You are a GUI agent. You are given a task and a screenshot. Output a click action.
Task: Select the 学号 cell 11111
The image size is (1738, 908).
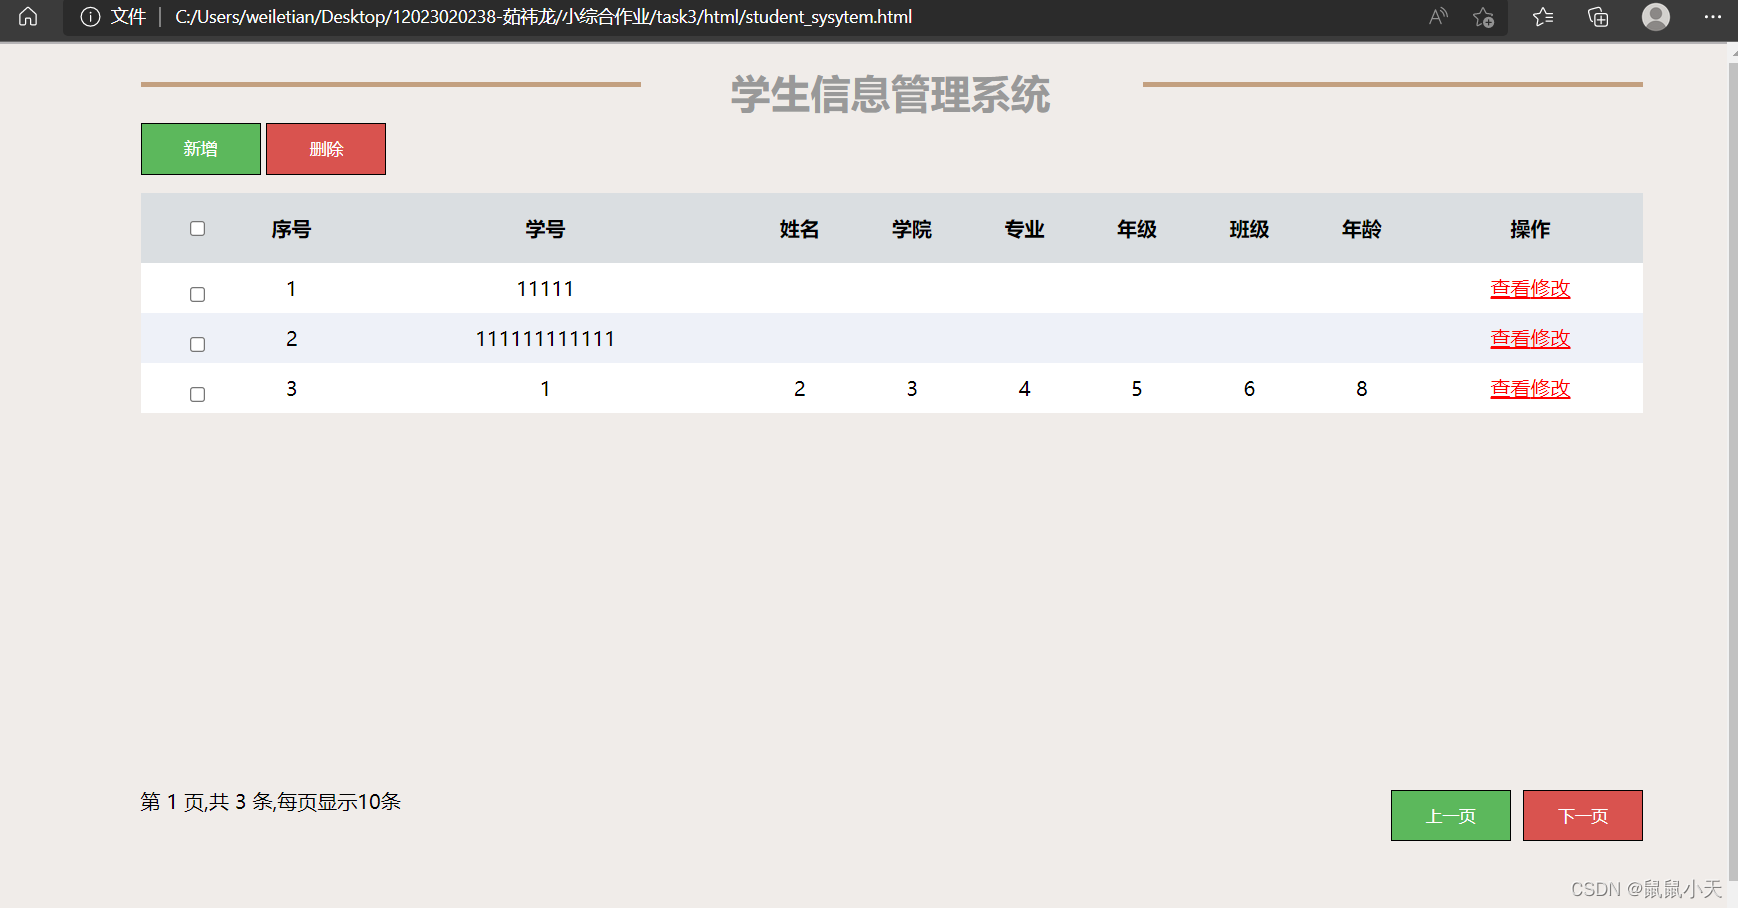[x=545, y=289]
